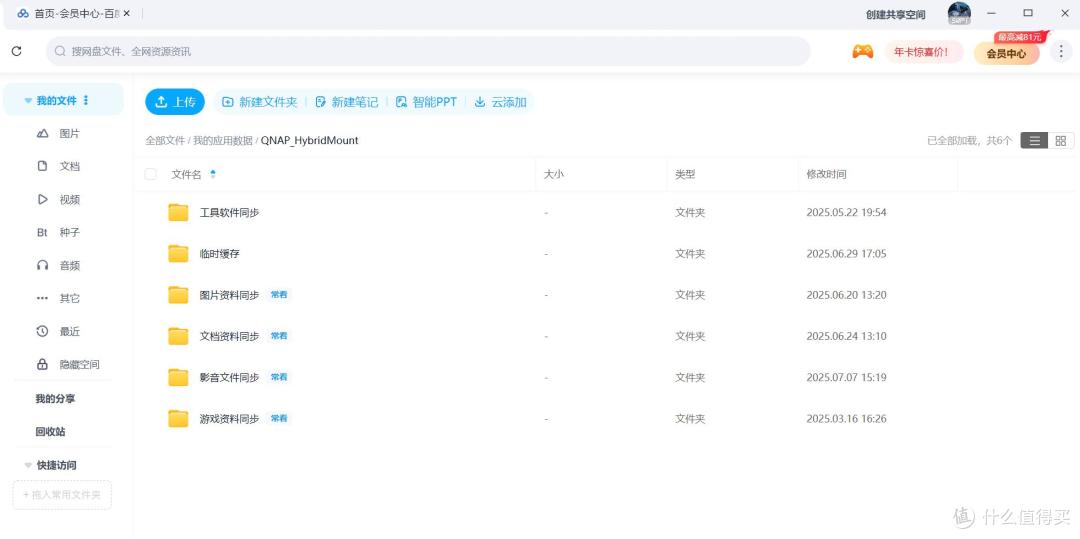
Task: Click the 临时缓存 folder name
Action: tap(220, 254)
